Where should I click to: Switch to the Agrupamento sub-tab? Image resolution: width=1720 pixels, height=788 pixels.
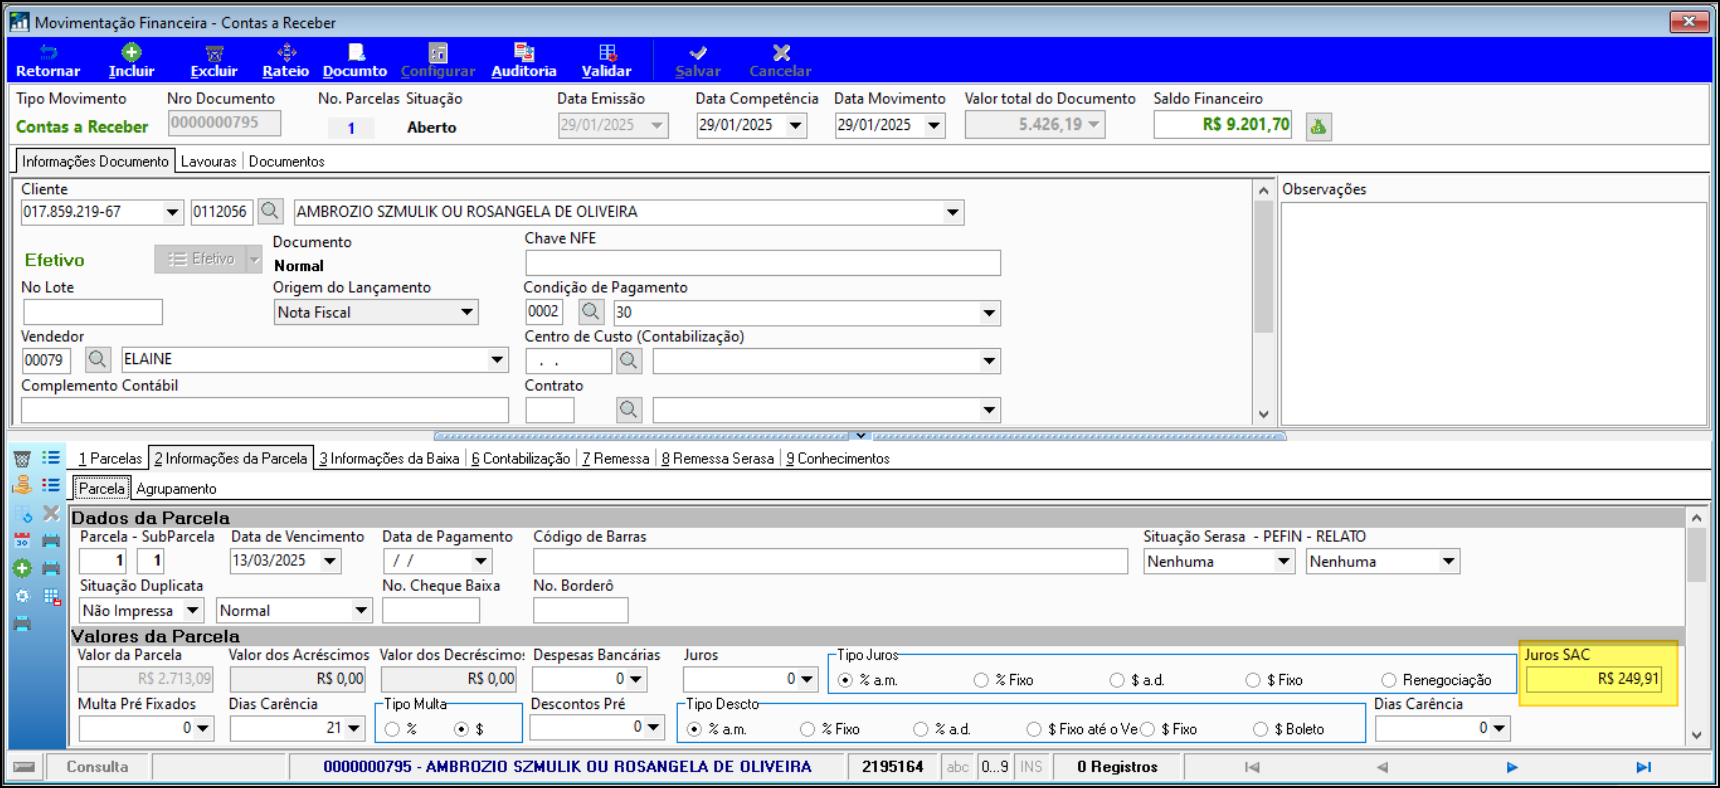pyautogui.click(x=176, y=488)
